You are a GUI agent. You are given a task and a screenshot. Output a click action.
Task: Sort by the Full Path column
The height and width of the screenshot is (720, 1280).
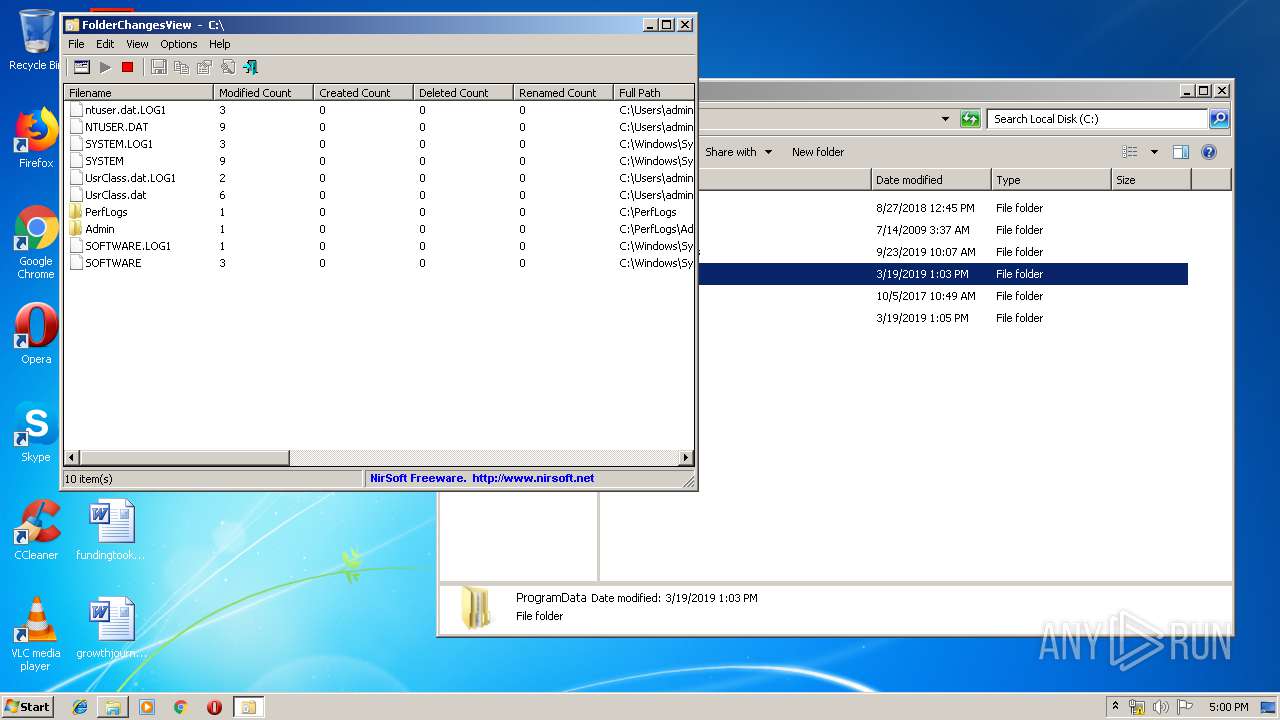pos(654,92)
